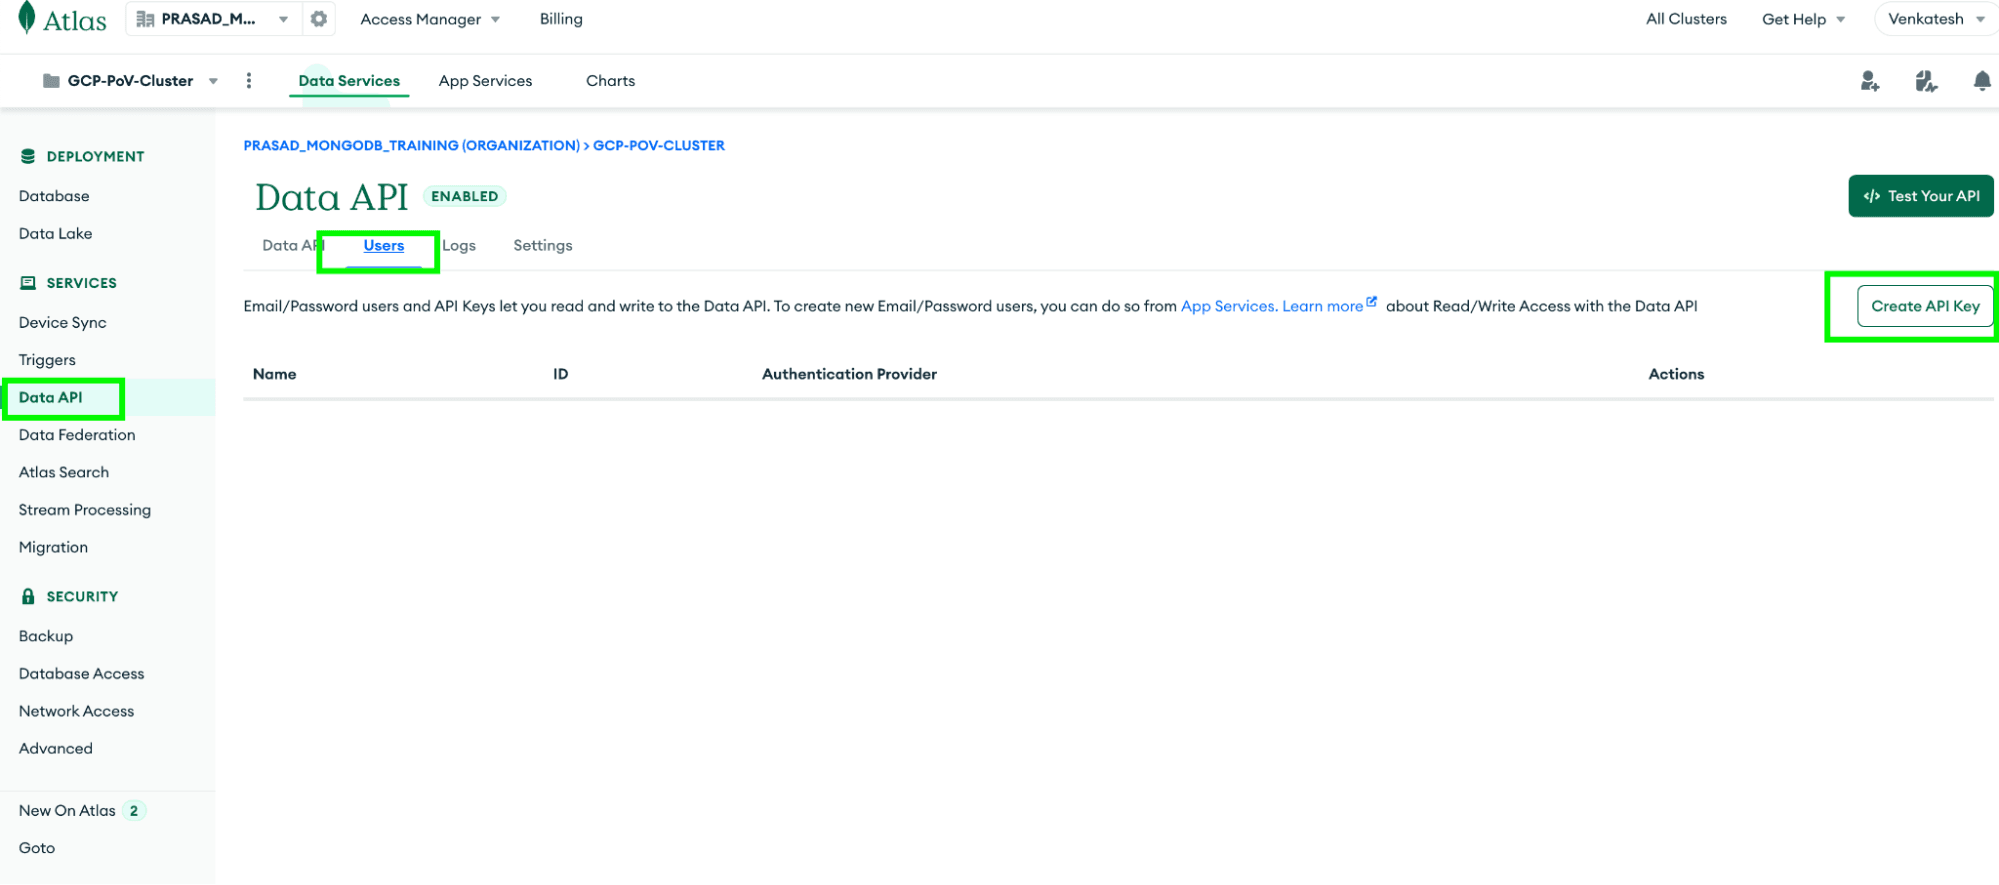Open Network Access in the sidebar
This screenshot has height=885, width=1999.
(76, 711)
